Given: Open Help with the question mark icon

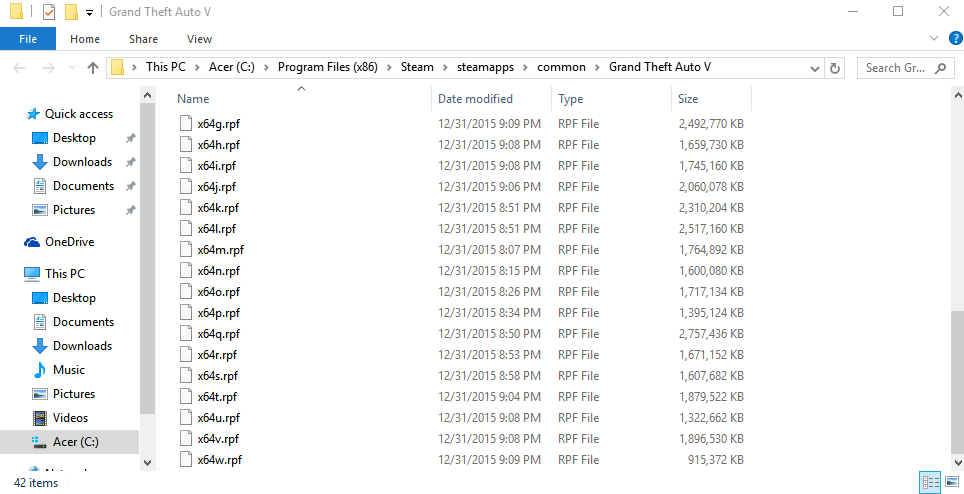Looking at the screenshot, I should 955,38.
